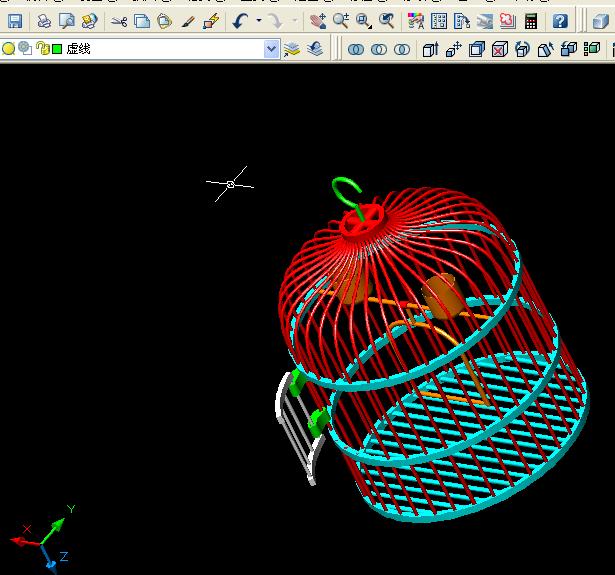
Task: Open the Tool Palettes window
Action: click(x=462, y=21)
